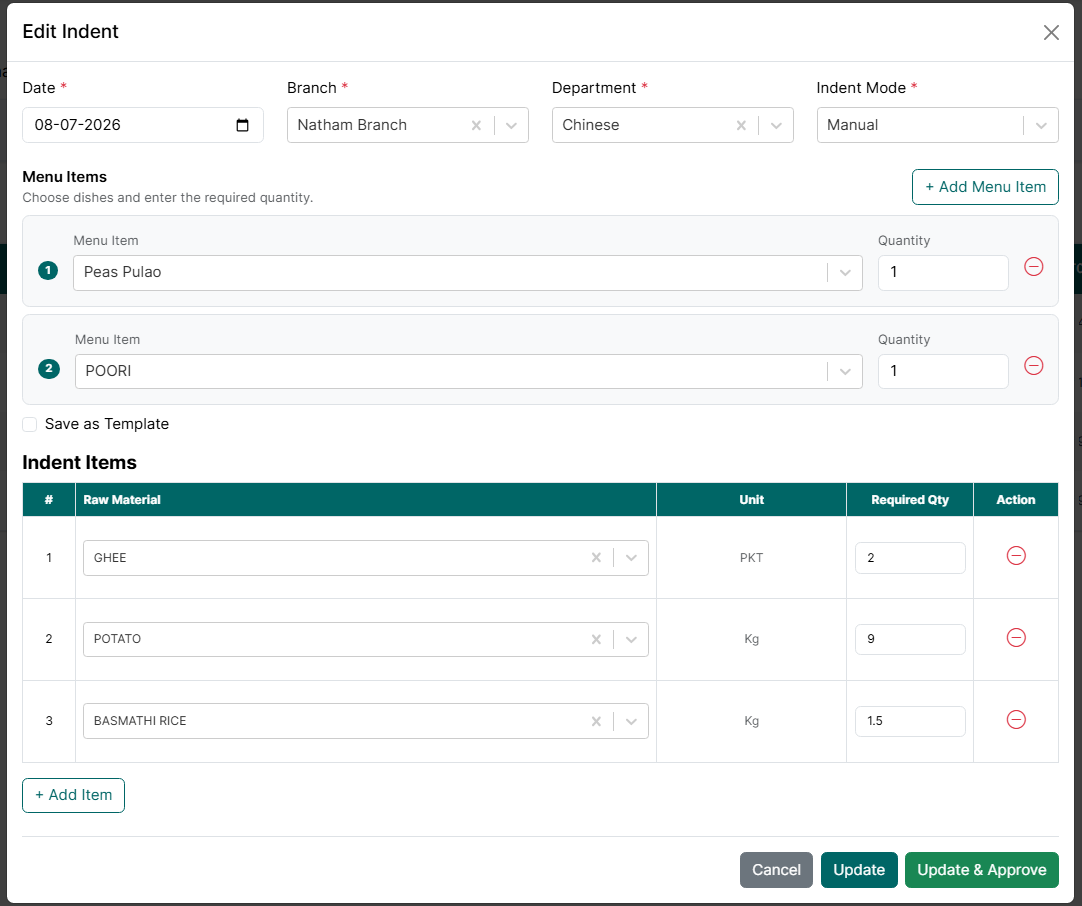Clear the POTATO raw material selection
The width and height of the screenshot is (1082, 906).
pyautogui.click(x=596, y=640)
